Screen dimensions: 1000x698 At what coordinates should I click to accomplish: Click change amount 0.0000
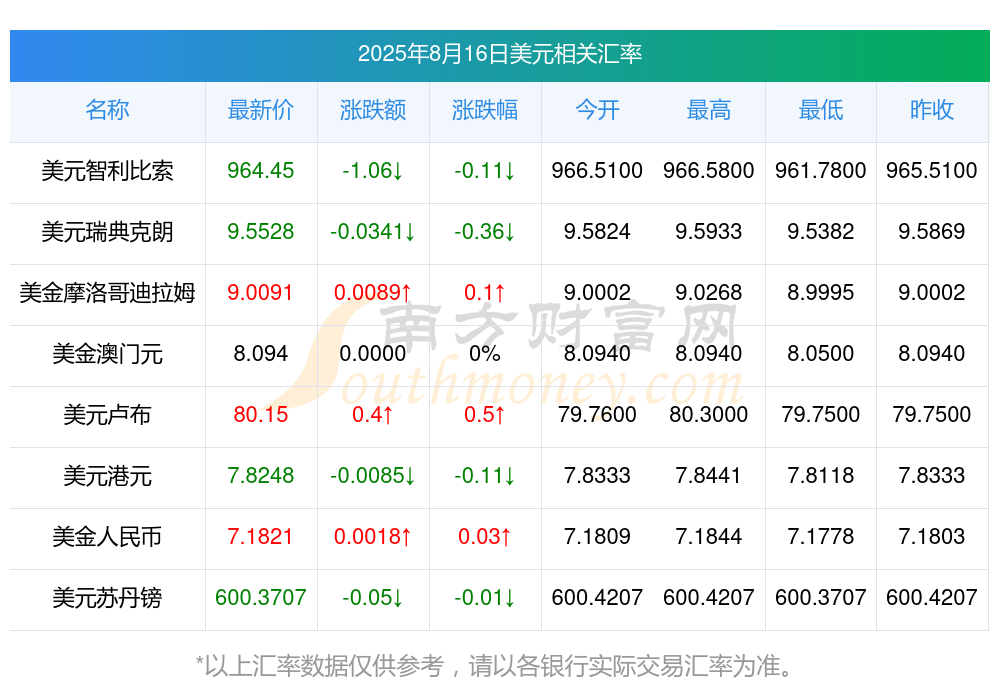pyautogui.click(x=373, y=353)
